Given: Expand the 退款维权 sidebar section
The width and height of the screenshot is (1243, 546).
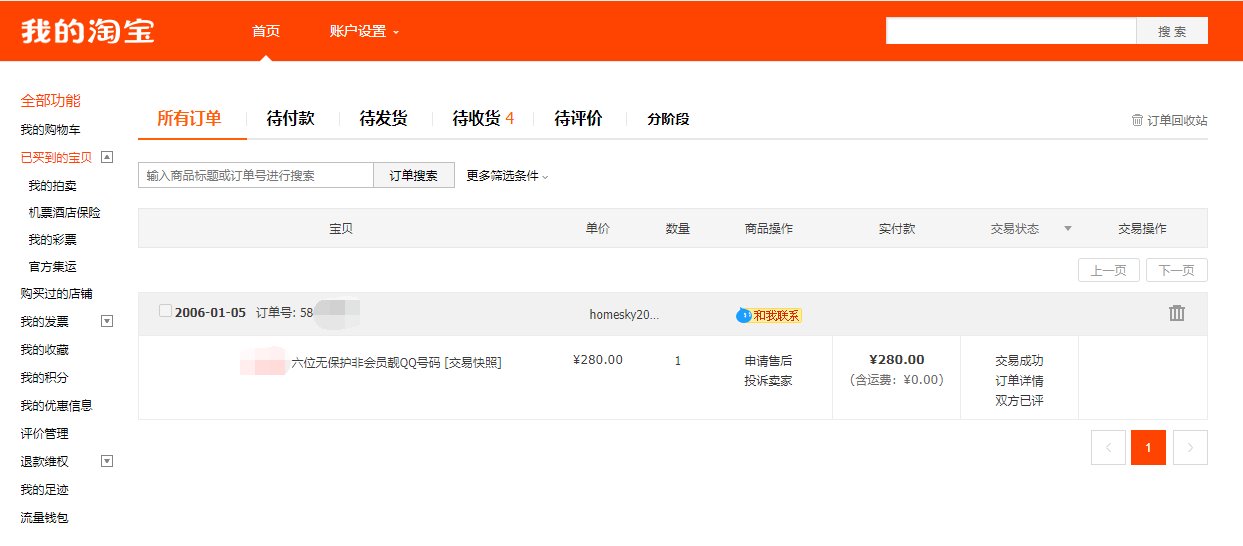Looking at the screenshot, I should coord(107,461).
